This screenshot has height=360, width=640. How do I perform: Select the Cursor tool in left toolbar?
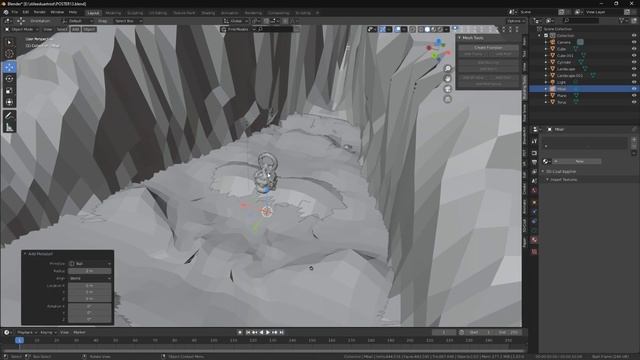click(x=9, y=54)
